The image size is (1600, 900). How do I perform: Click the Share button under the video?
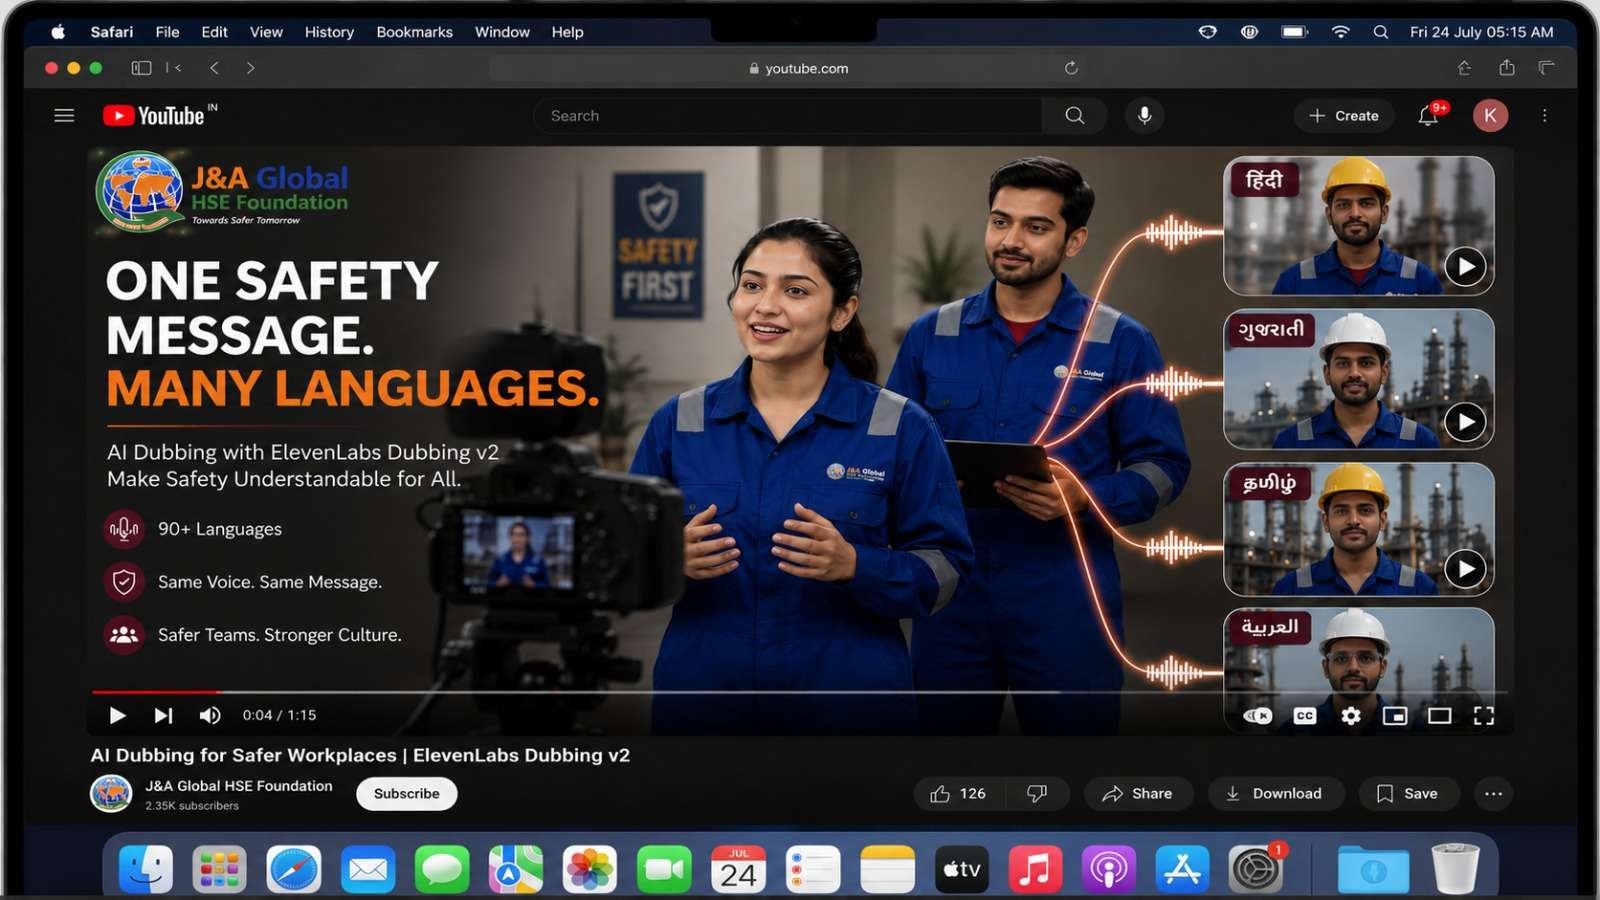point(1138,794)
